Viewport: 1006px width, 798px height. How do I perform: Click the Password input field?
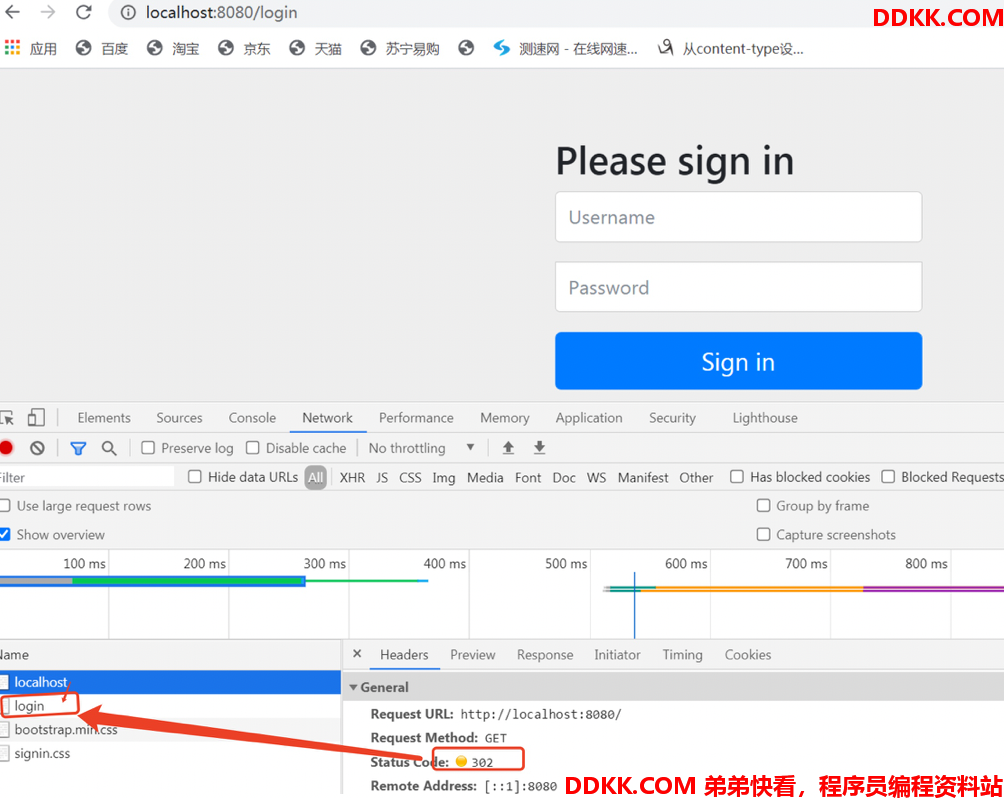(738, 287)
